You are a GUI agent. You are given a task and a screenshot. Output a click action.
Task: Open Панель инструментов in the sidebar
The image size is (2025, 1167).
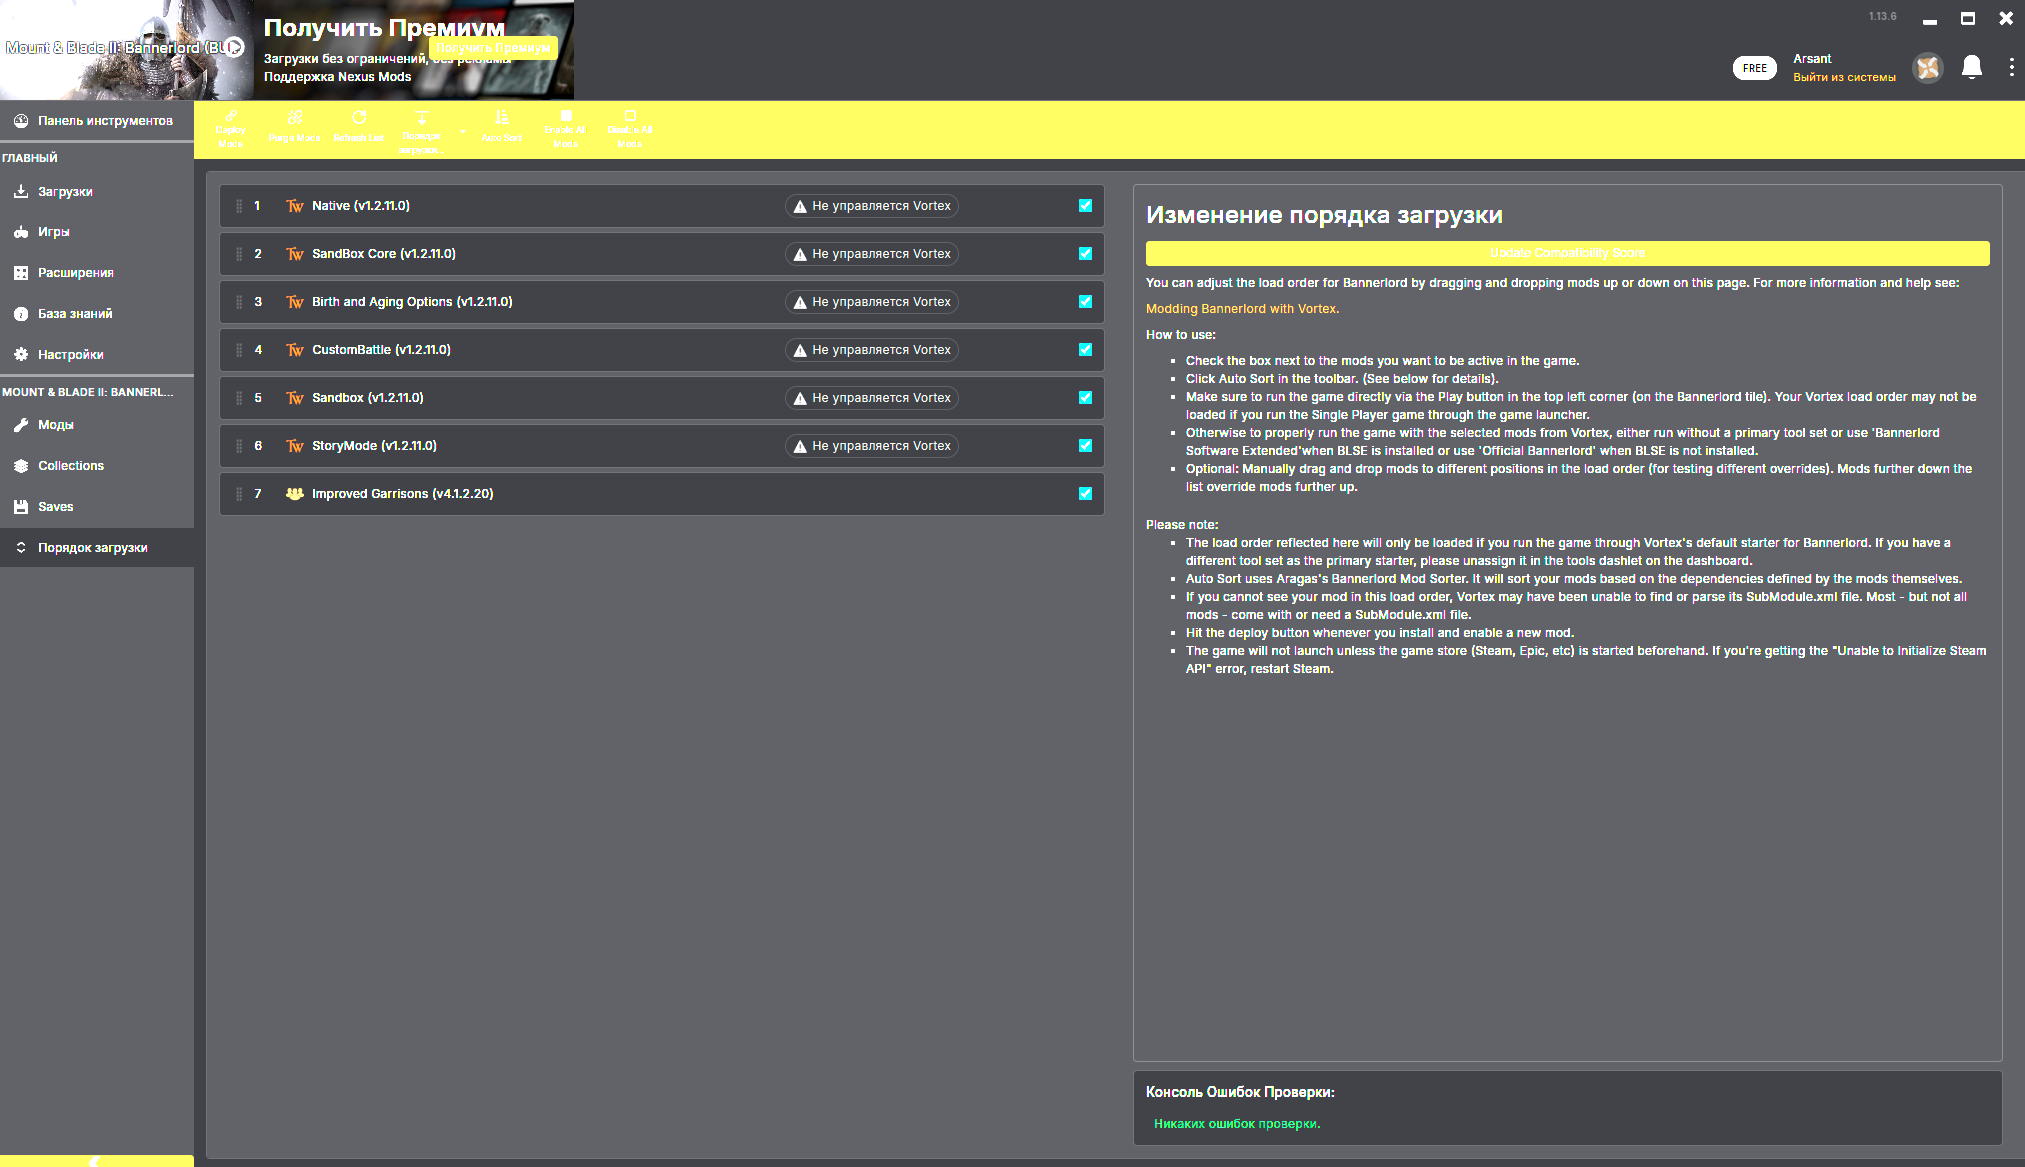point(97,120)
